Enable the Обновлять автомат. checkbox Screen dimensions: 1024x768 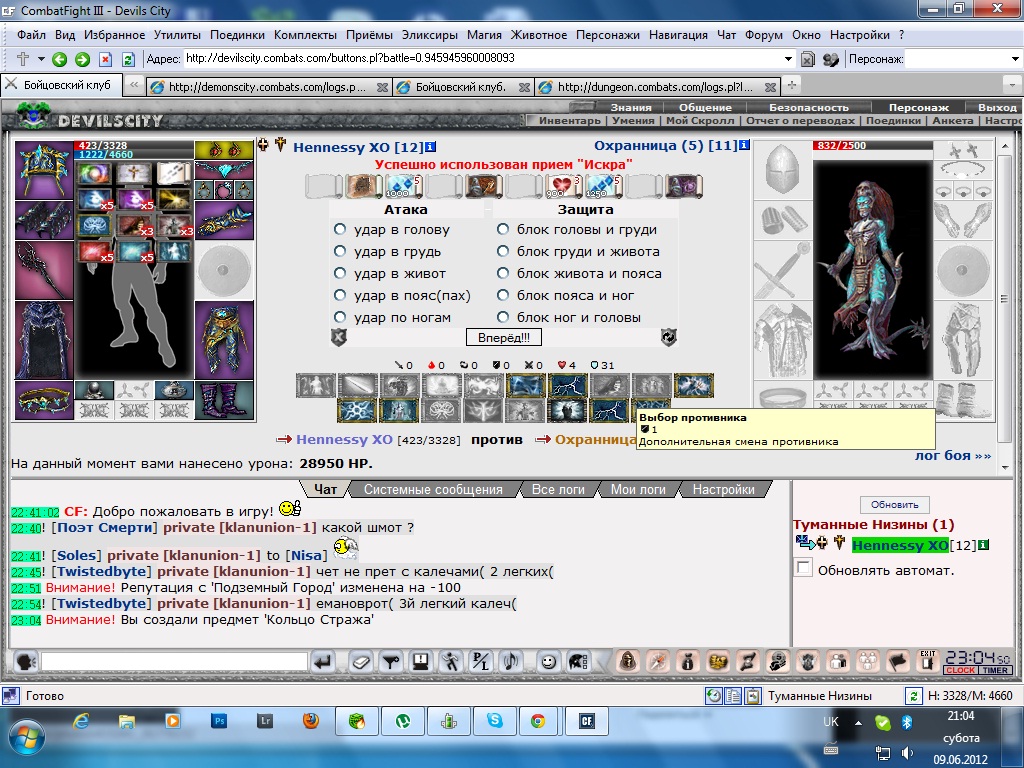[x=803, y=567]
